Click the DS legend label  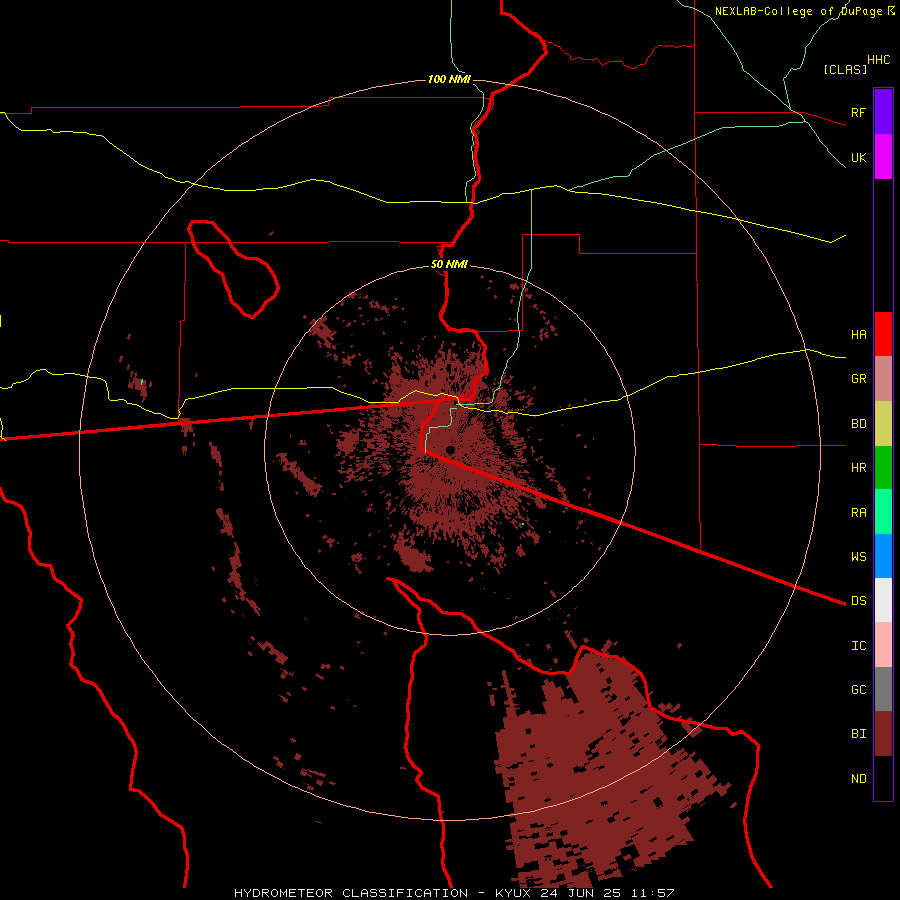[x=858, y=600]
